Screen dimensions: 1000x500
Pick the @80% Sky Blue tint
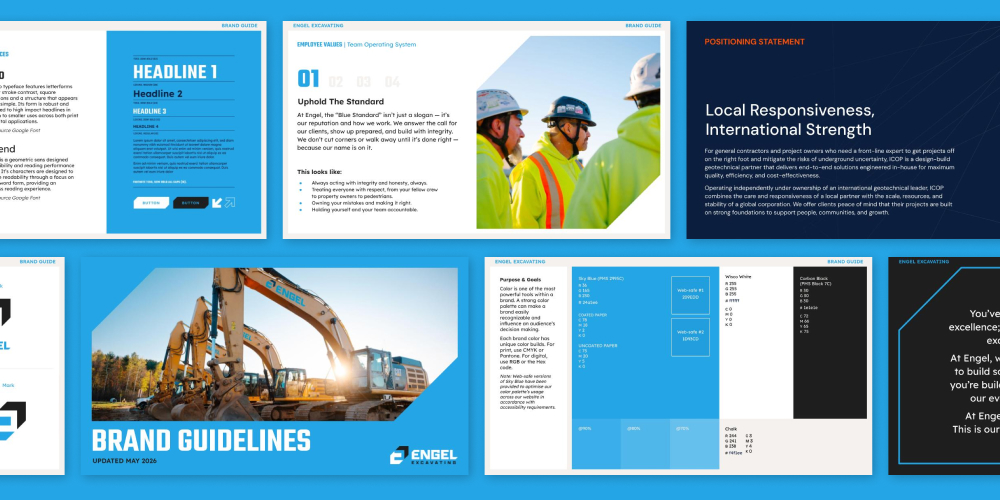pyautogui.click(x=645, y=444)
